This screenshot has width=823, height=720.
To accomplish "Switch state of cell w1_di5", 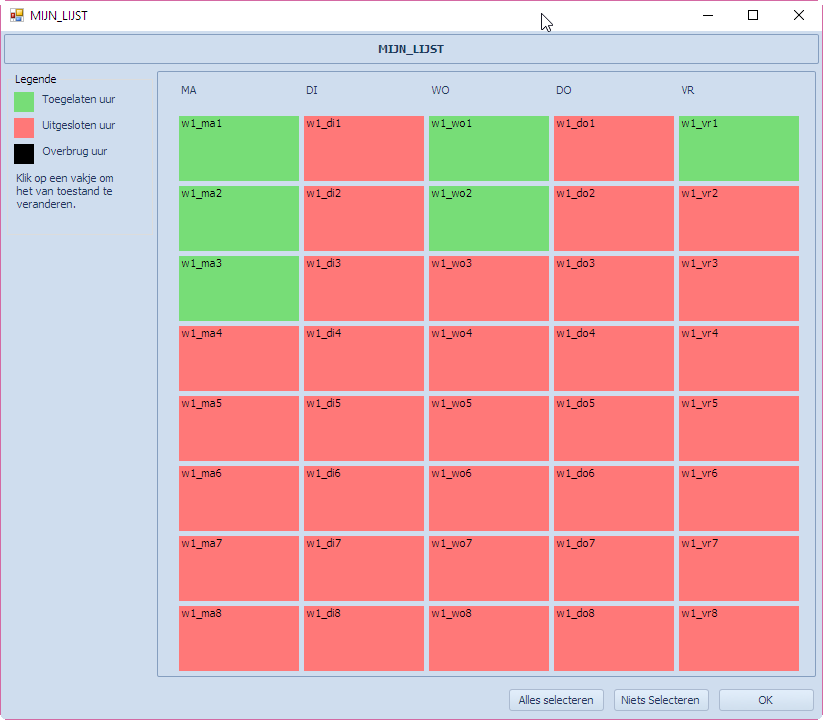I will tap(364, 428).
